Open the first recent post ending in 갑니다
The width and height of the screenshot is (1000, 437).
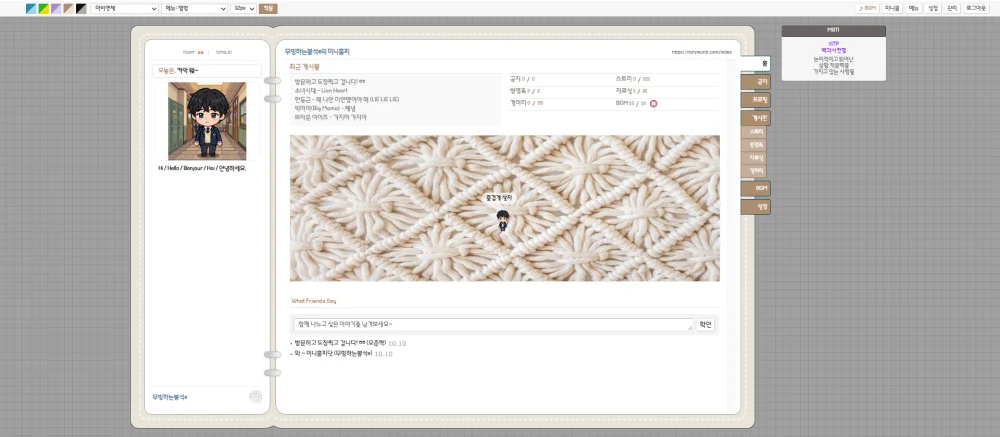[x=330, y=82]
